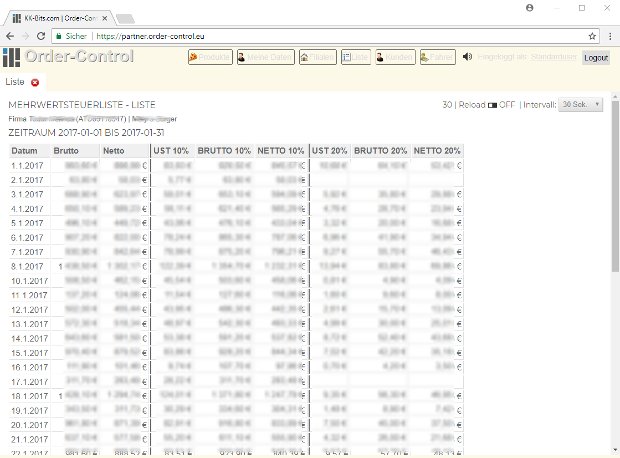Open the Liste toolbar button
This screenshot has width=620, height=458.
tap(355, 57)
